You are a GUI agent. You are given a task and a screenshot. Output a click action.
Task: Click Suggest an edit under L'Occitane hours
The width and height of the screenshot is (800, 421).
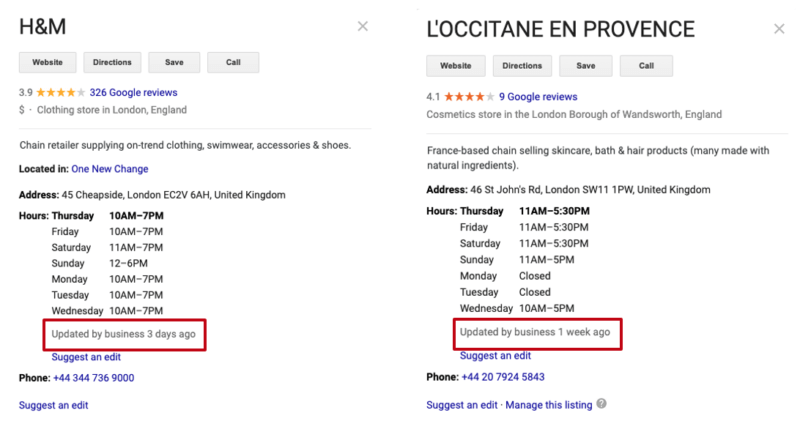point(495,355)
